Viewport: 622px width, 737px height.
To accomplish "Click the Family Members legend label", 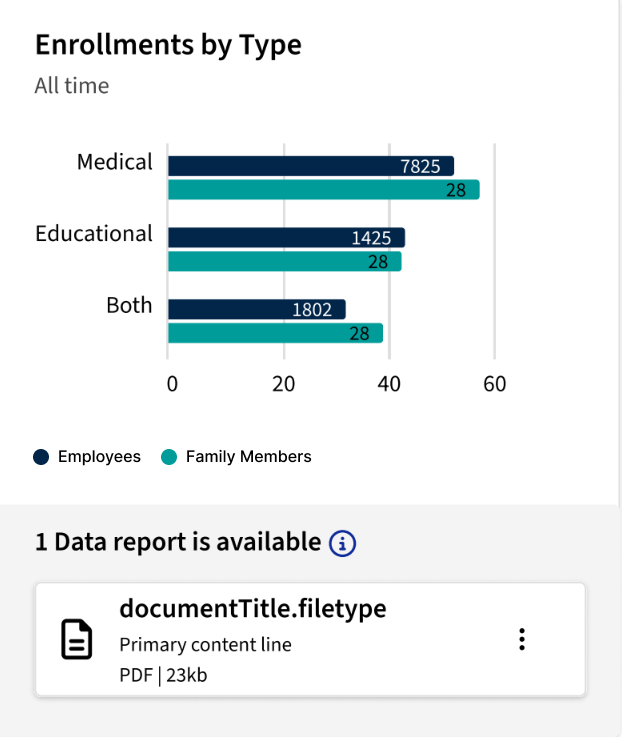I will click(x=248, y=457).
